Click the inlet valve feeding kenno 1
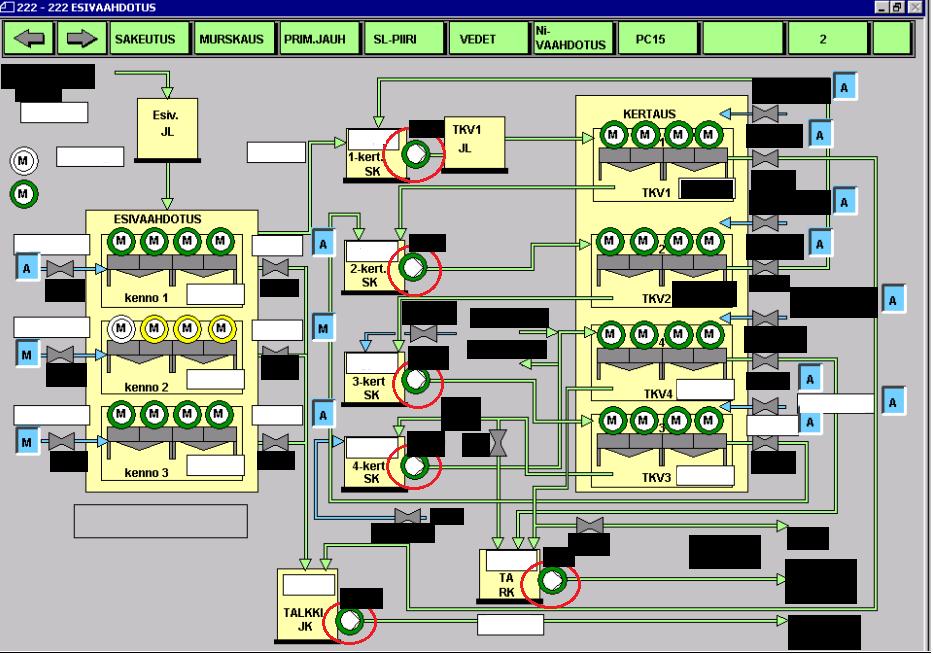 [60, 269]
